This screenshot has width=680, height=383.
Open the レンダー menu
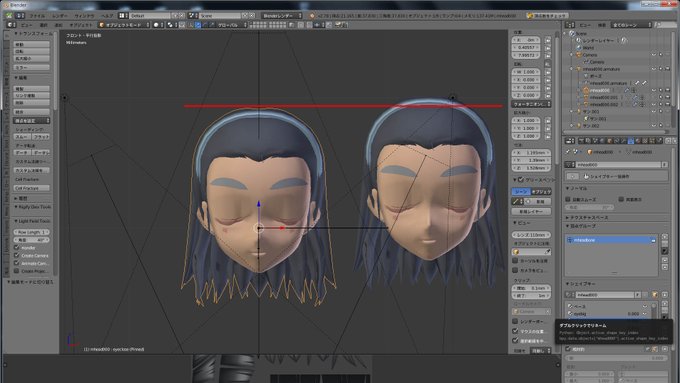click(60, 16)
